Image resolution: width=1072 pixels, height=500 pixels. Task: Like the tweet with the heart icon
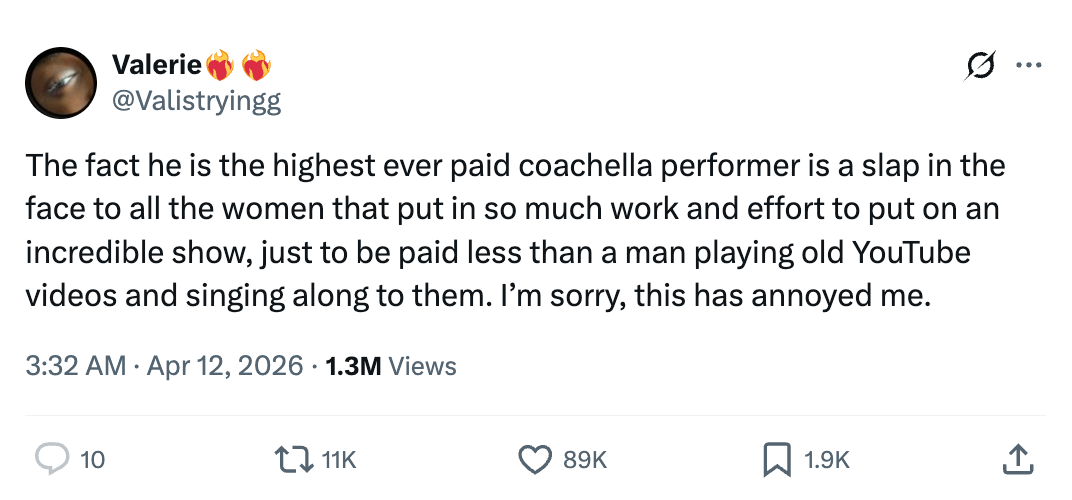(535, 459)
